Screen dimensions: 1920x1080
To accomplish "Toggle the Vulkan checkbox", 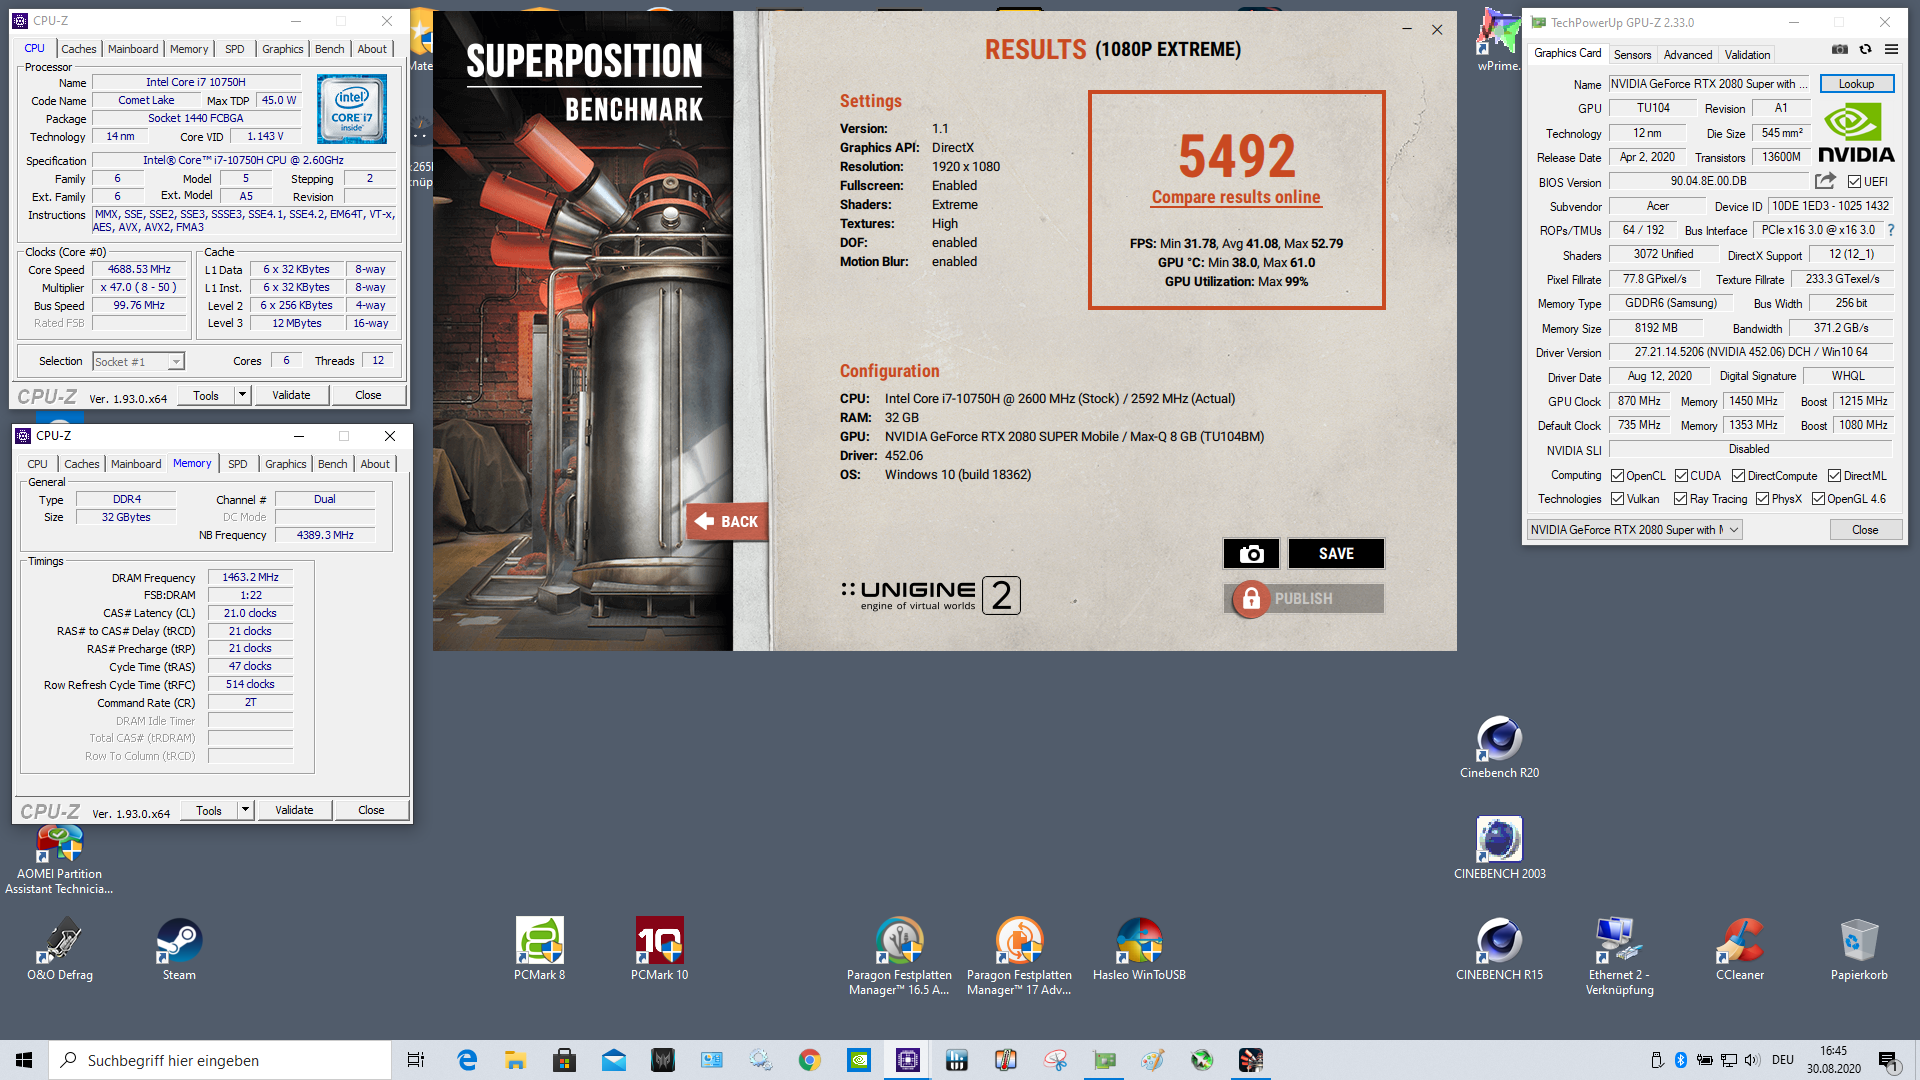I will click(x=1617, y=499).
